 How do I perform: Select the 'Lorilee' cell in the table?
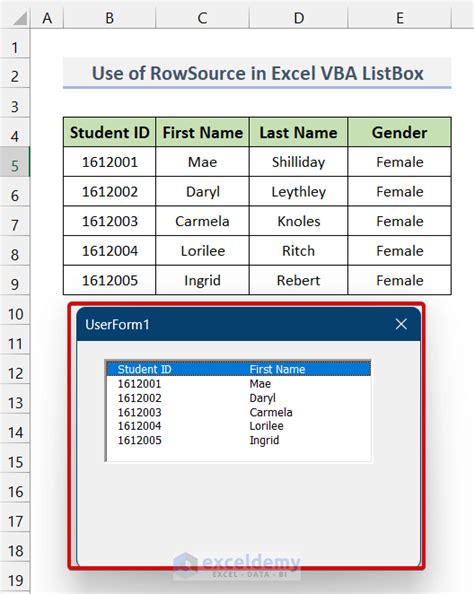point(202,250)
